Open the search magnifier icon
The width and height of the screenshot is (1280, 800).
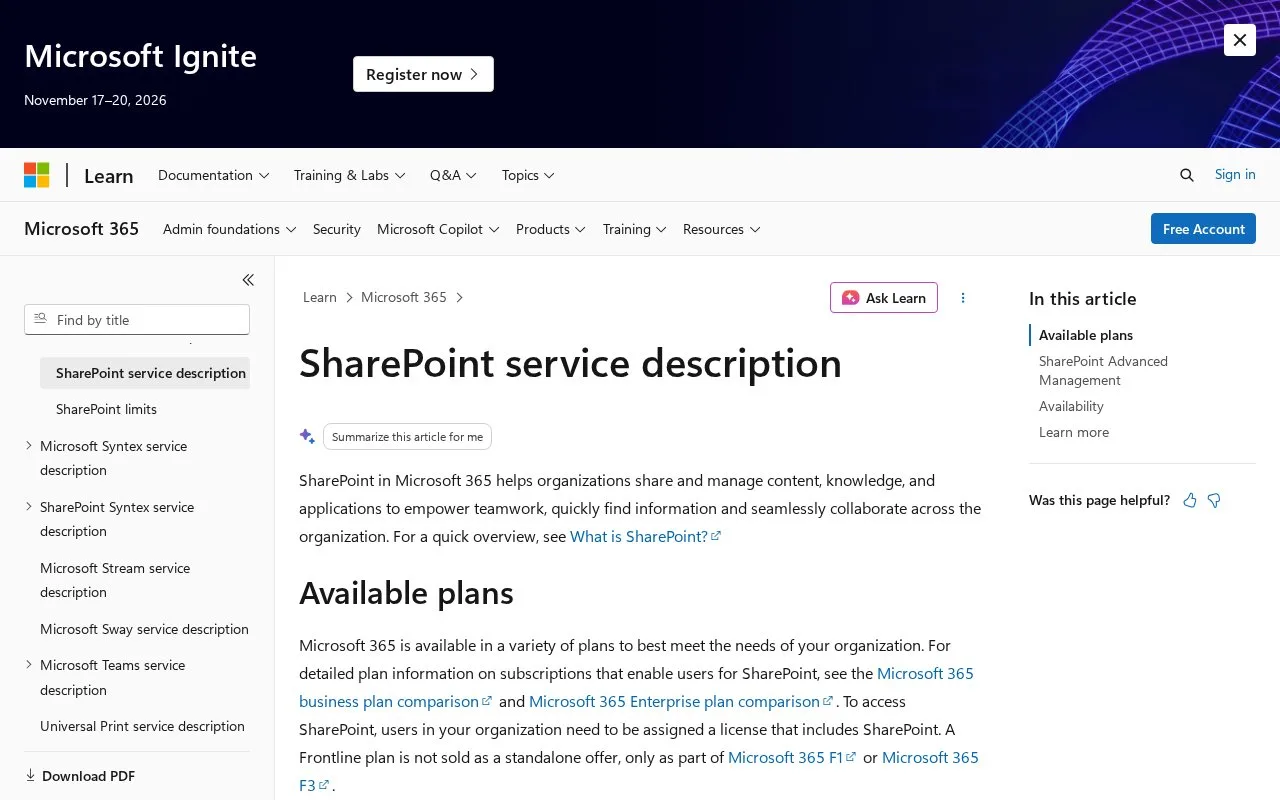pos(1187,175)
